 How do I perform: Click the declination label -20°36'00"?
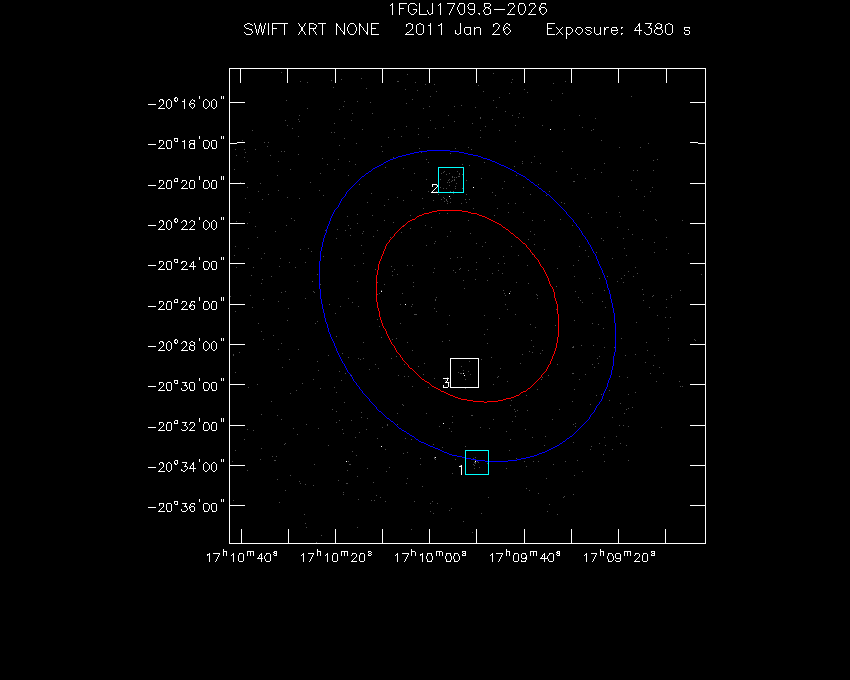coord(186,507)
